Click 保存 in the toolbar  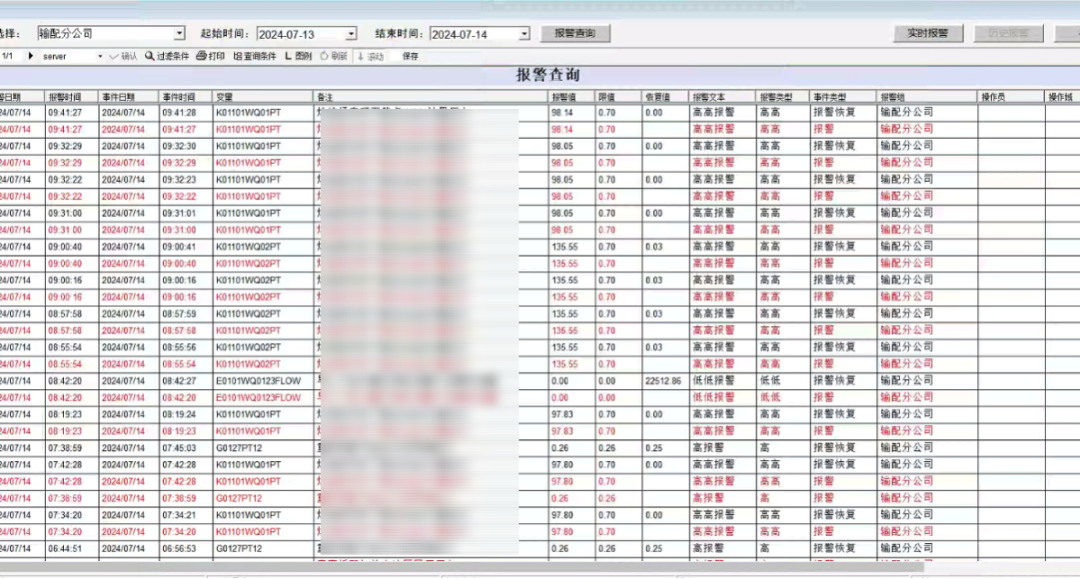coord(411,56)
